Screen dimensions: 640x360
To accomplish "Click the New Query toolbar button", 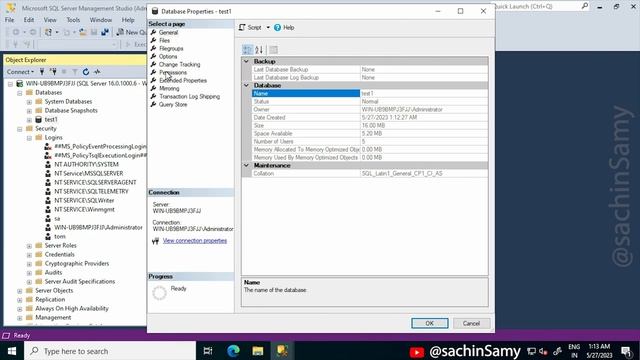I will coord(131,32).
